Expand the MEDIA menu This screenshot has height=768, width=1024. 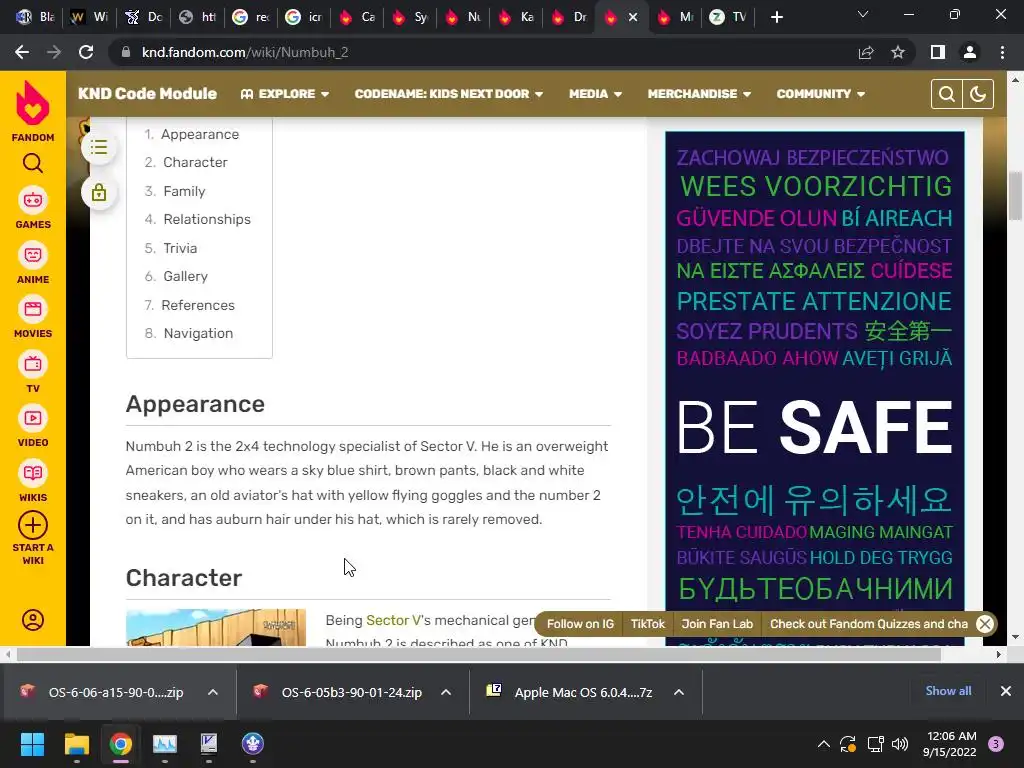tap(595, 94)
